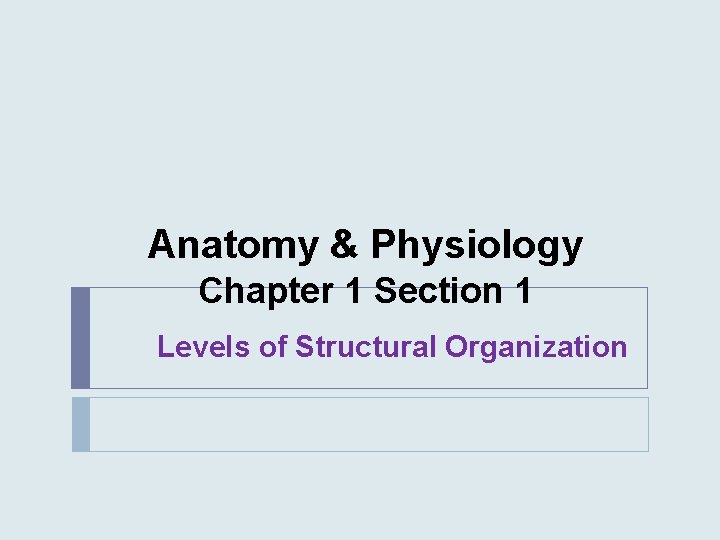720x540 pixels.
Task: Click the word "Chapter" in the subtitle
Action: coord(266,292)
